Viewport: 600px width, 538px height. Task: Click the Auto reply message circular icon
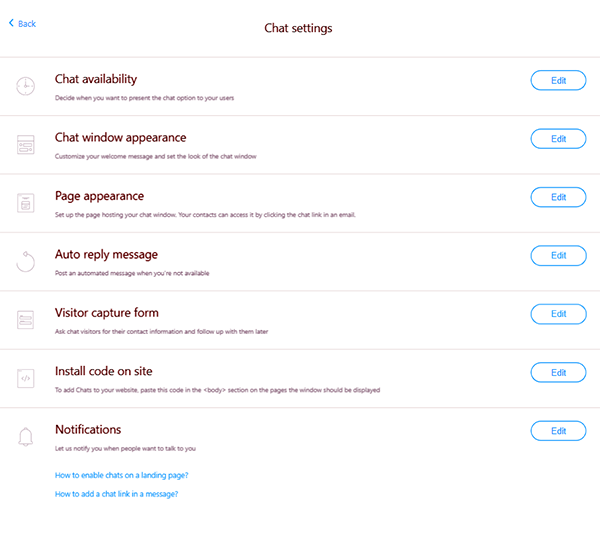tap(26, 262)
